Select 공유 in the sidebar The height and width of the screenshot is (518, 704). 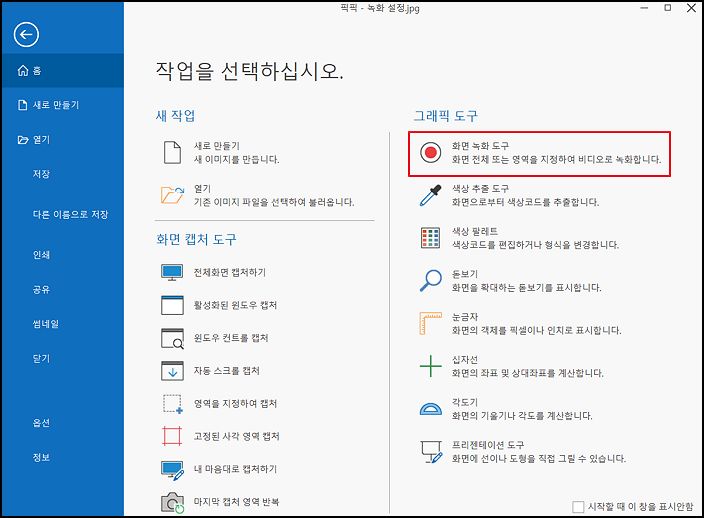click(x=41, y=290)
